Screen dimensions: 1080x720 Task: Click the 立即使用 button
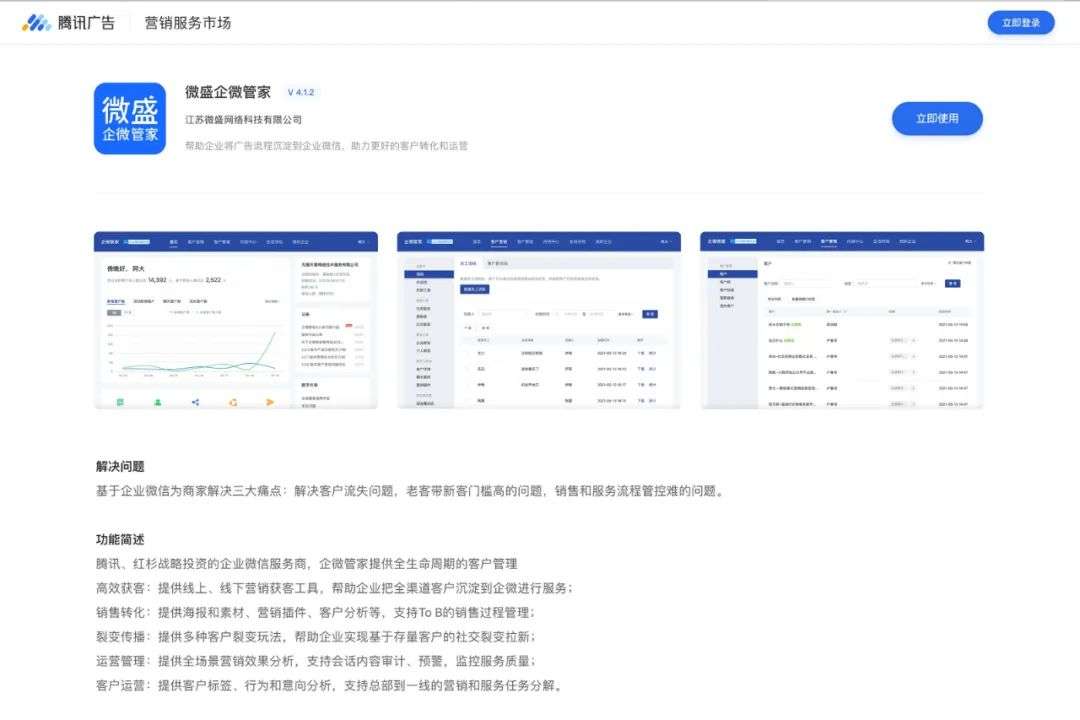(x=937, y=119)
